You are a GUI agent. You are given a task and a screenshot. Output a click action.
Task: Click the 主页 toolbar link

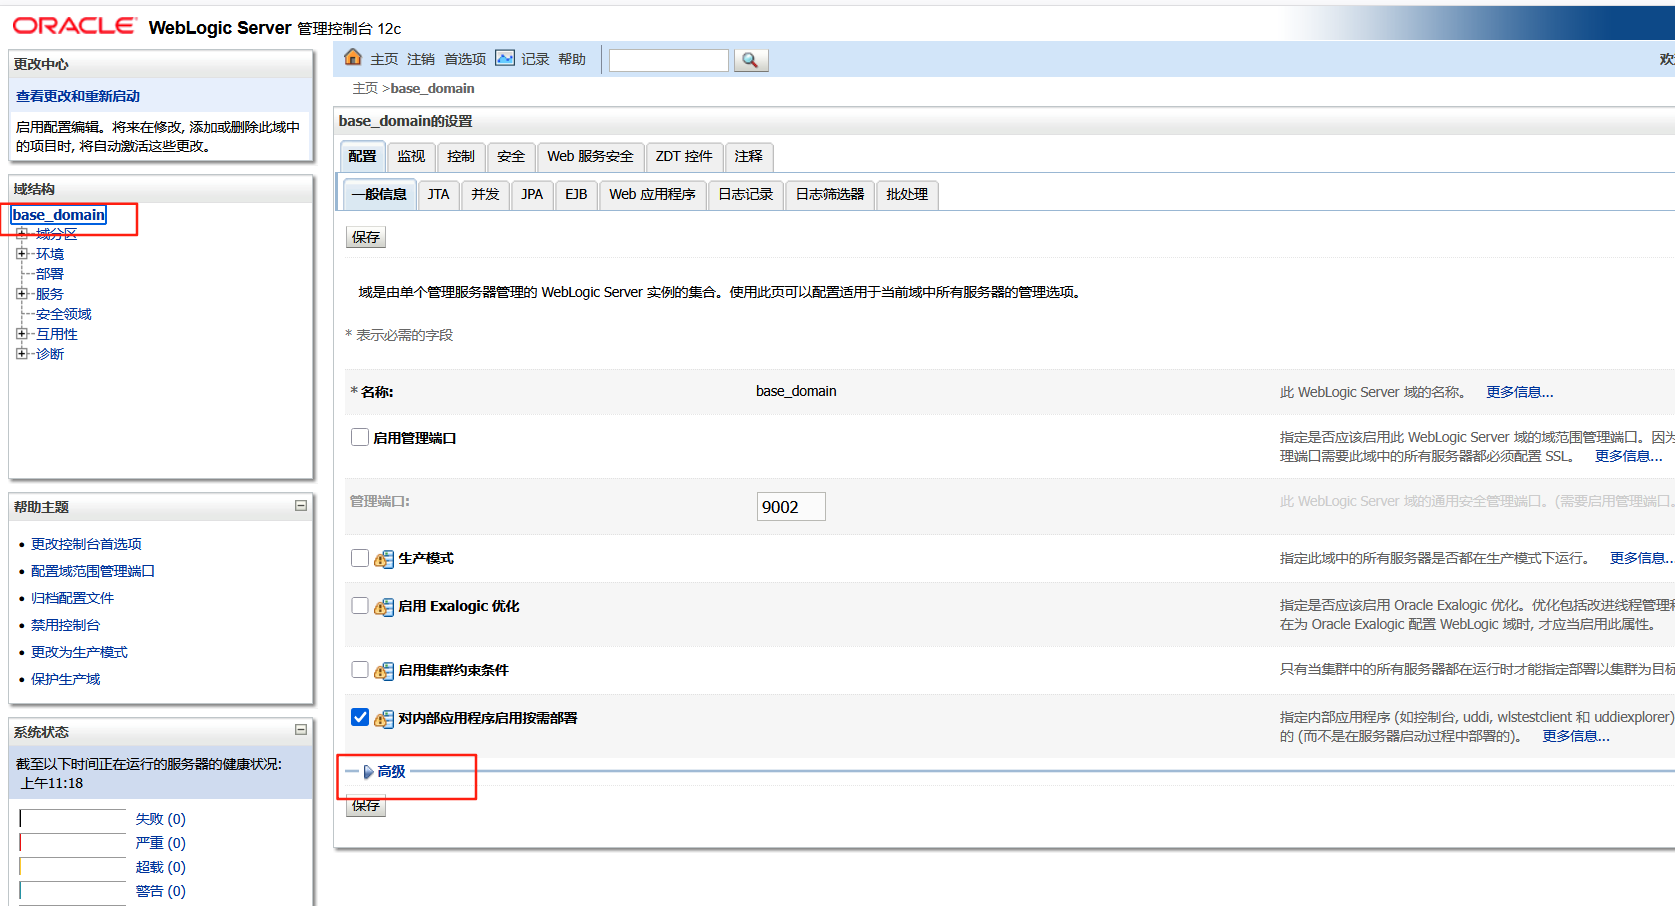[x=385, y=60]
